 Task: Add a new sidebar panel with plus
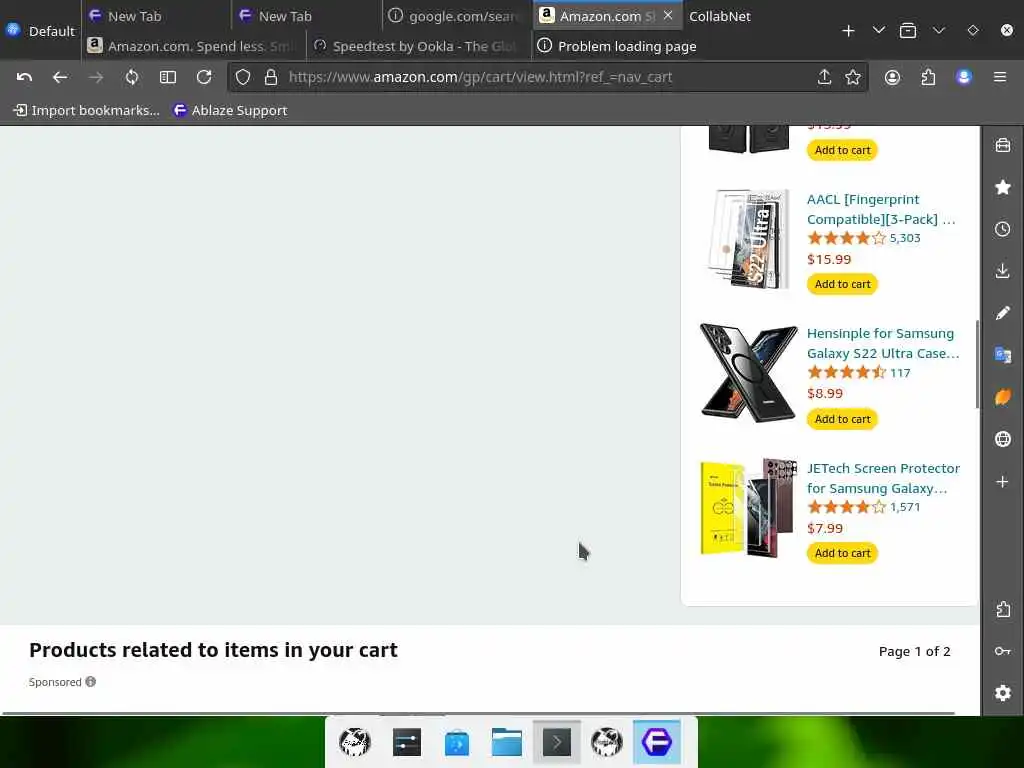1003,482
